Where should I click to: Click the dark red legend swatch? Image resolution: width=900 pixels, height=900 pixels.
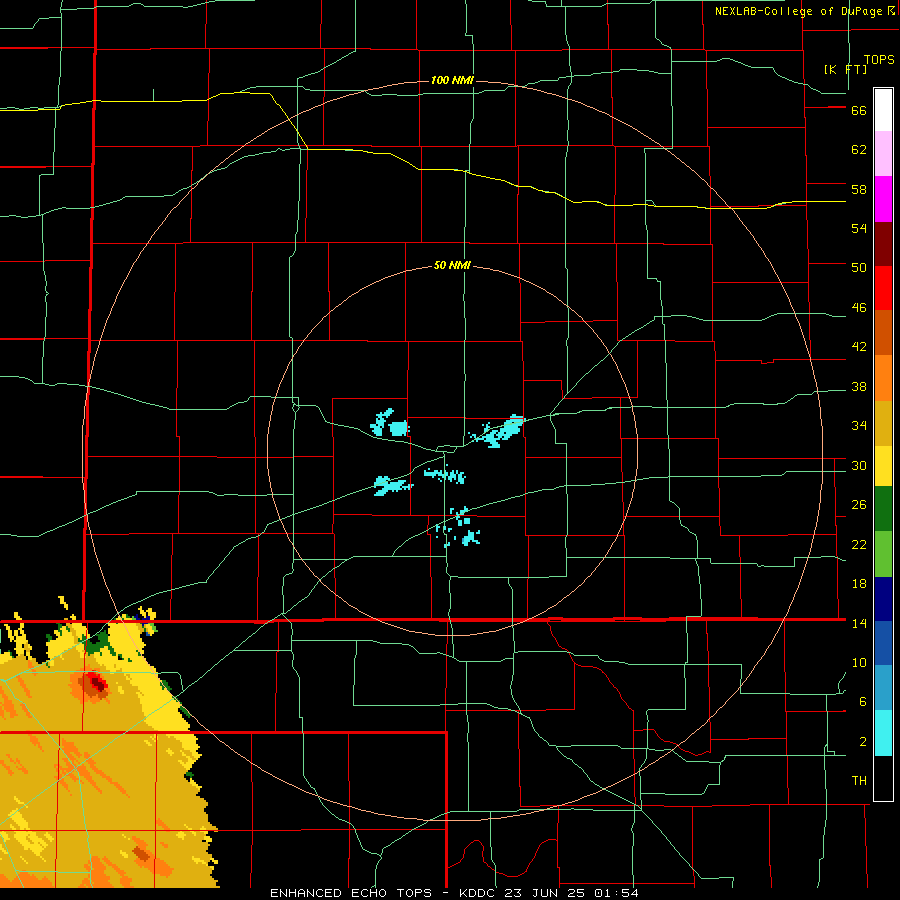883,244
